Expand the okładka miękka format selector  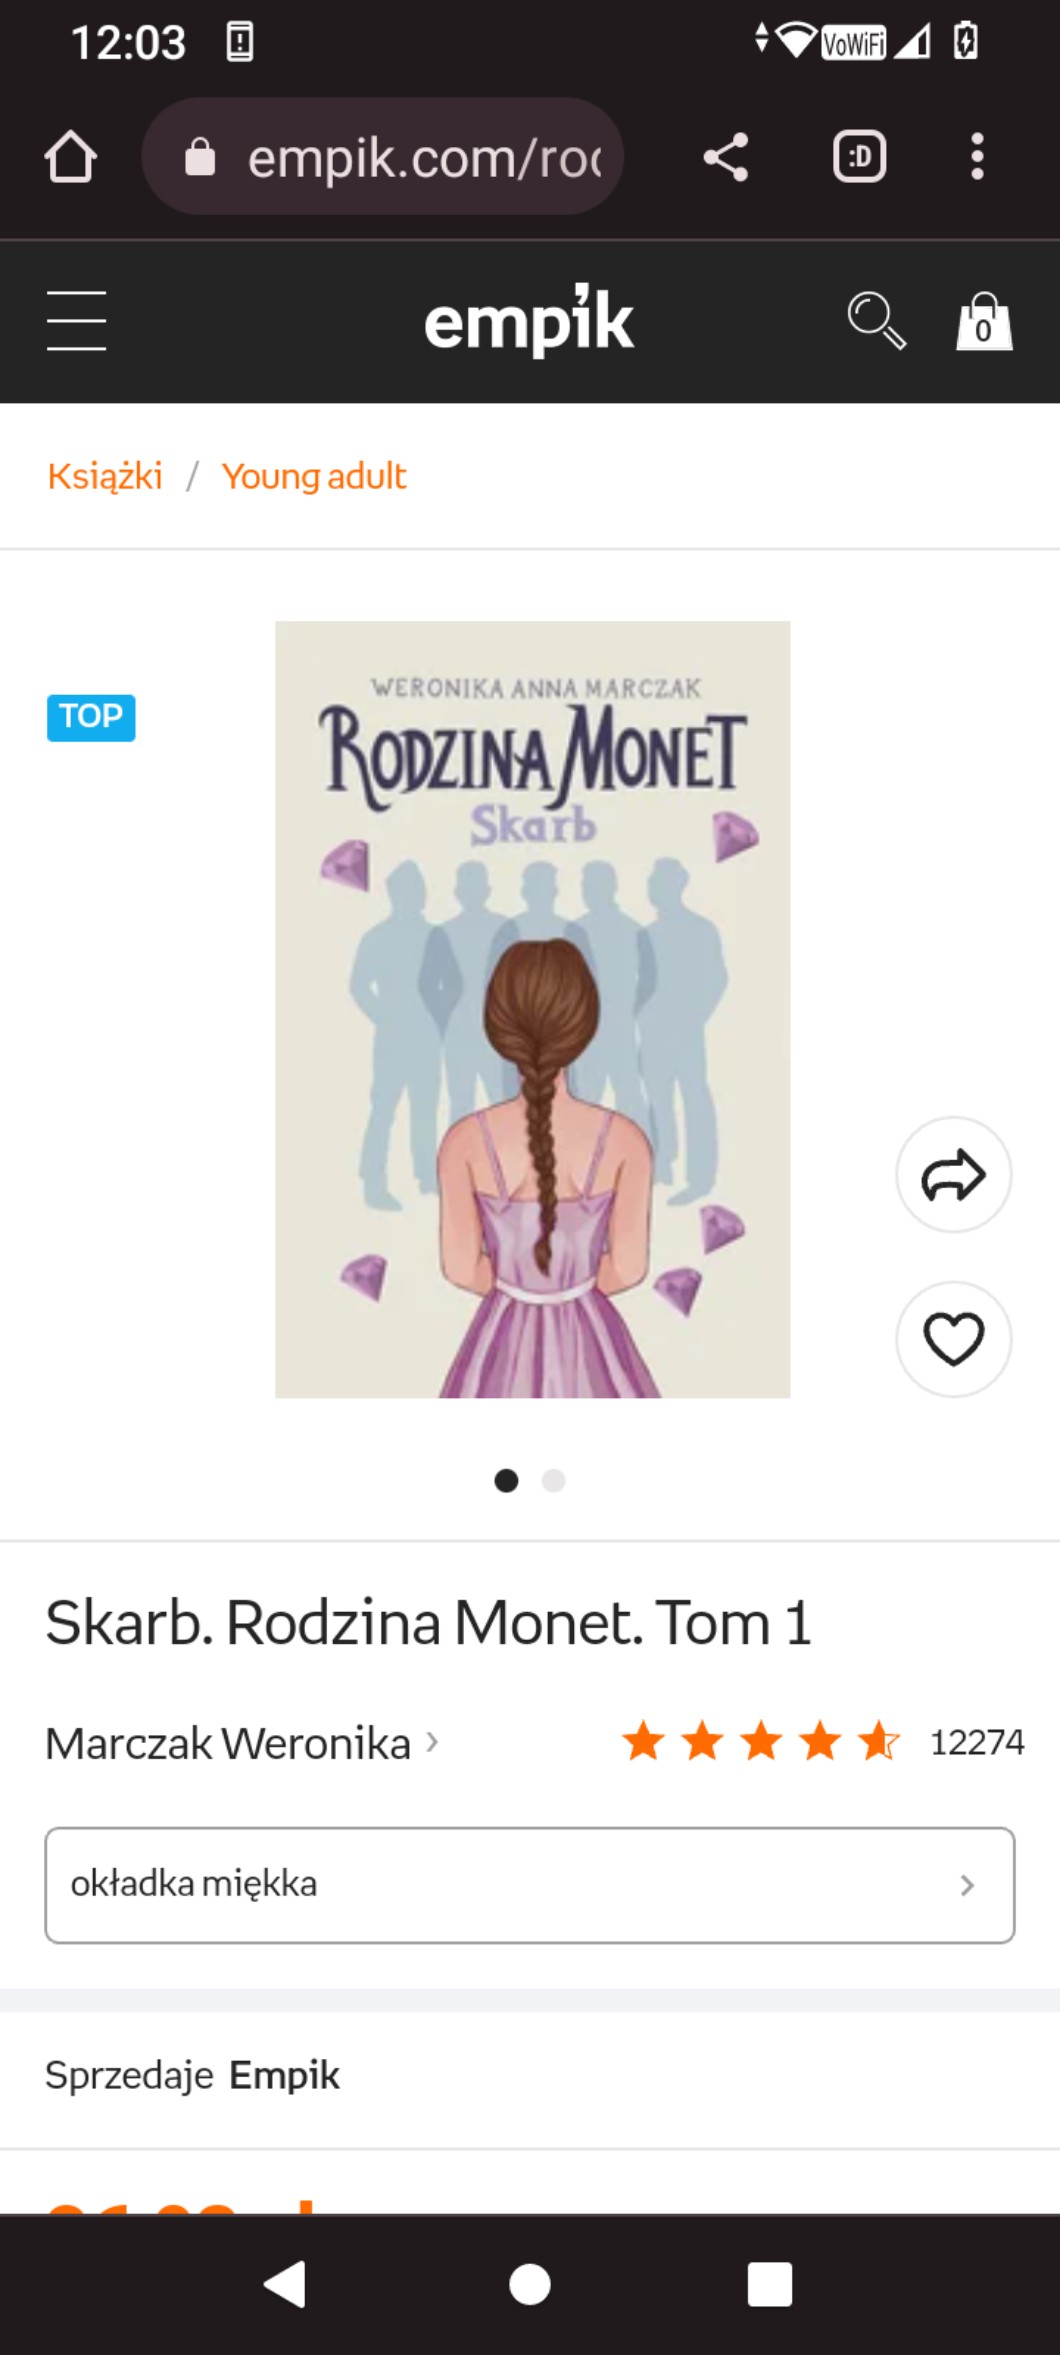click(530, 1885)
